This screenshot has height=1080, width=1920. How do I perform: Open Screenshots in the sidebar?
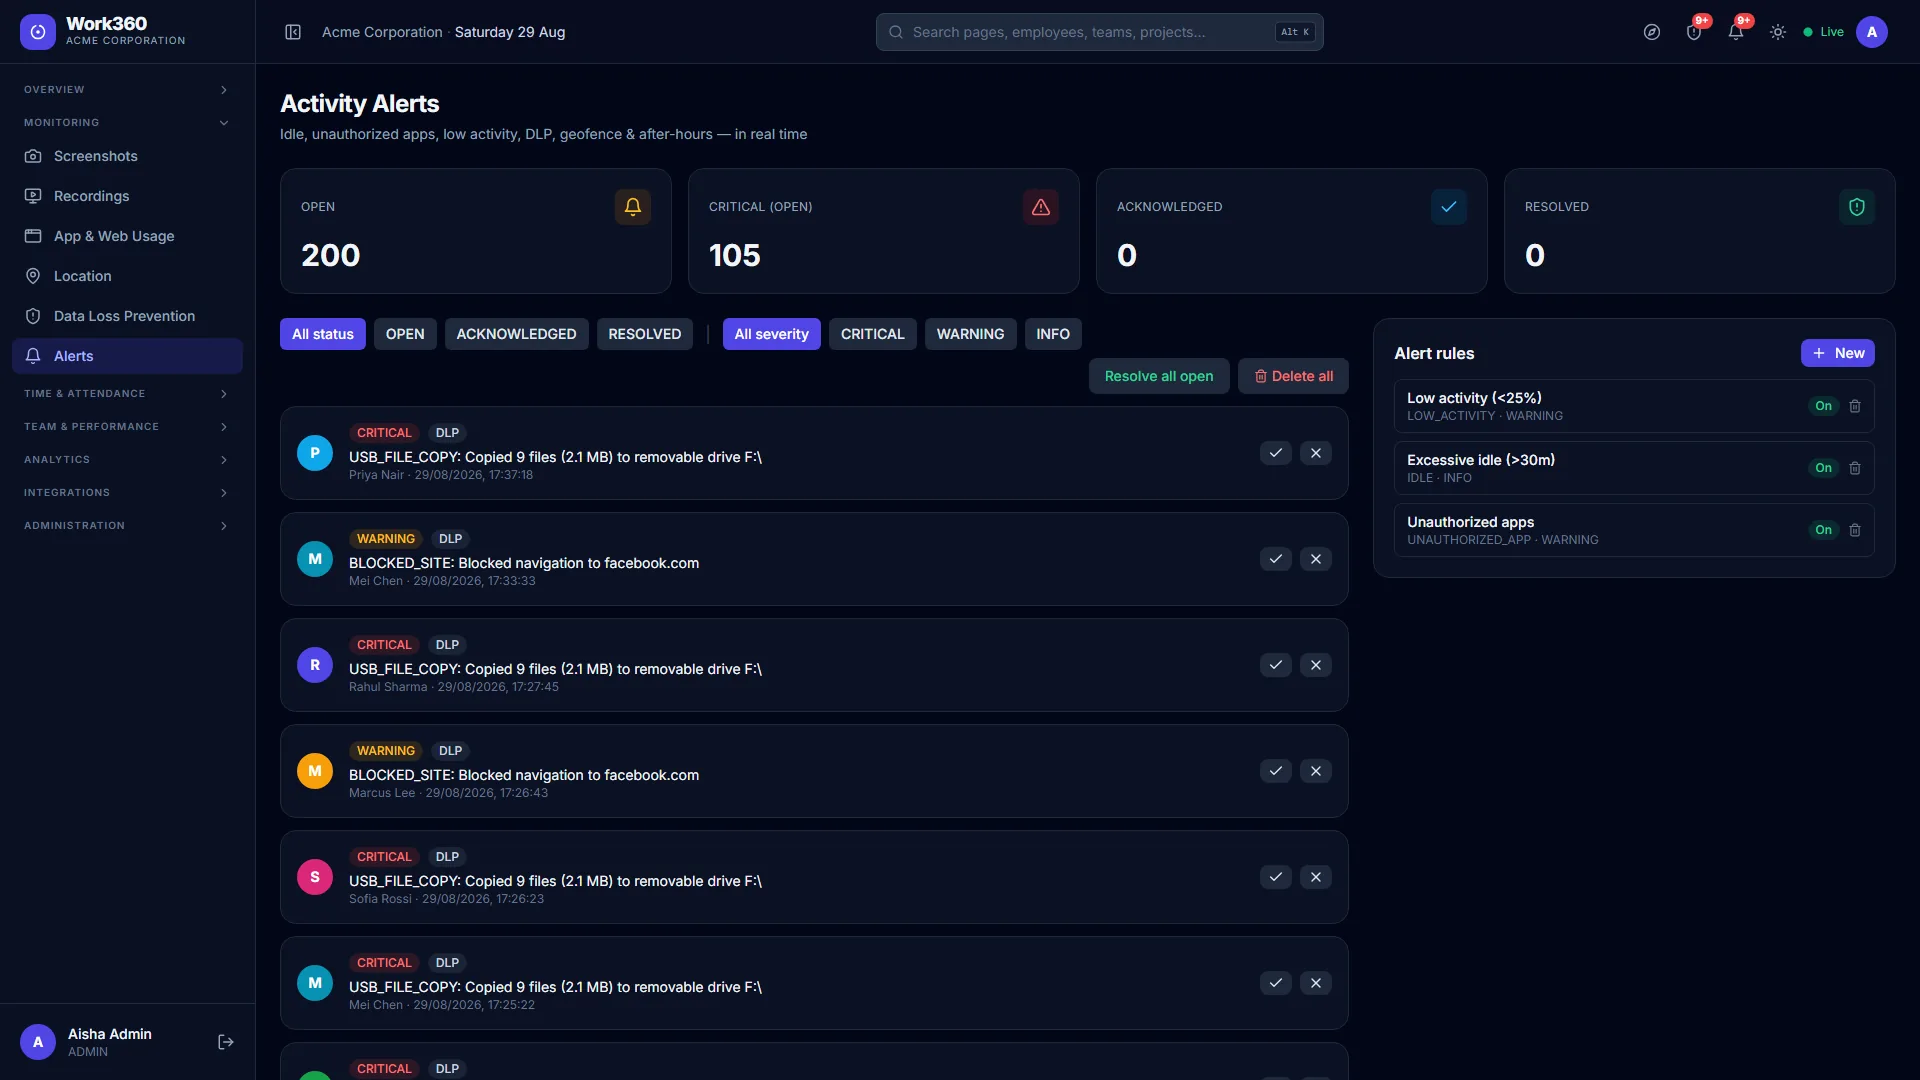127,156
